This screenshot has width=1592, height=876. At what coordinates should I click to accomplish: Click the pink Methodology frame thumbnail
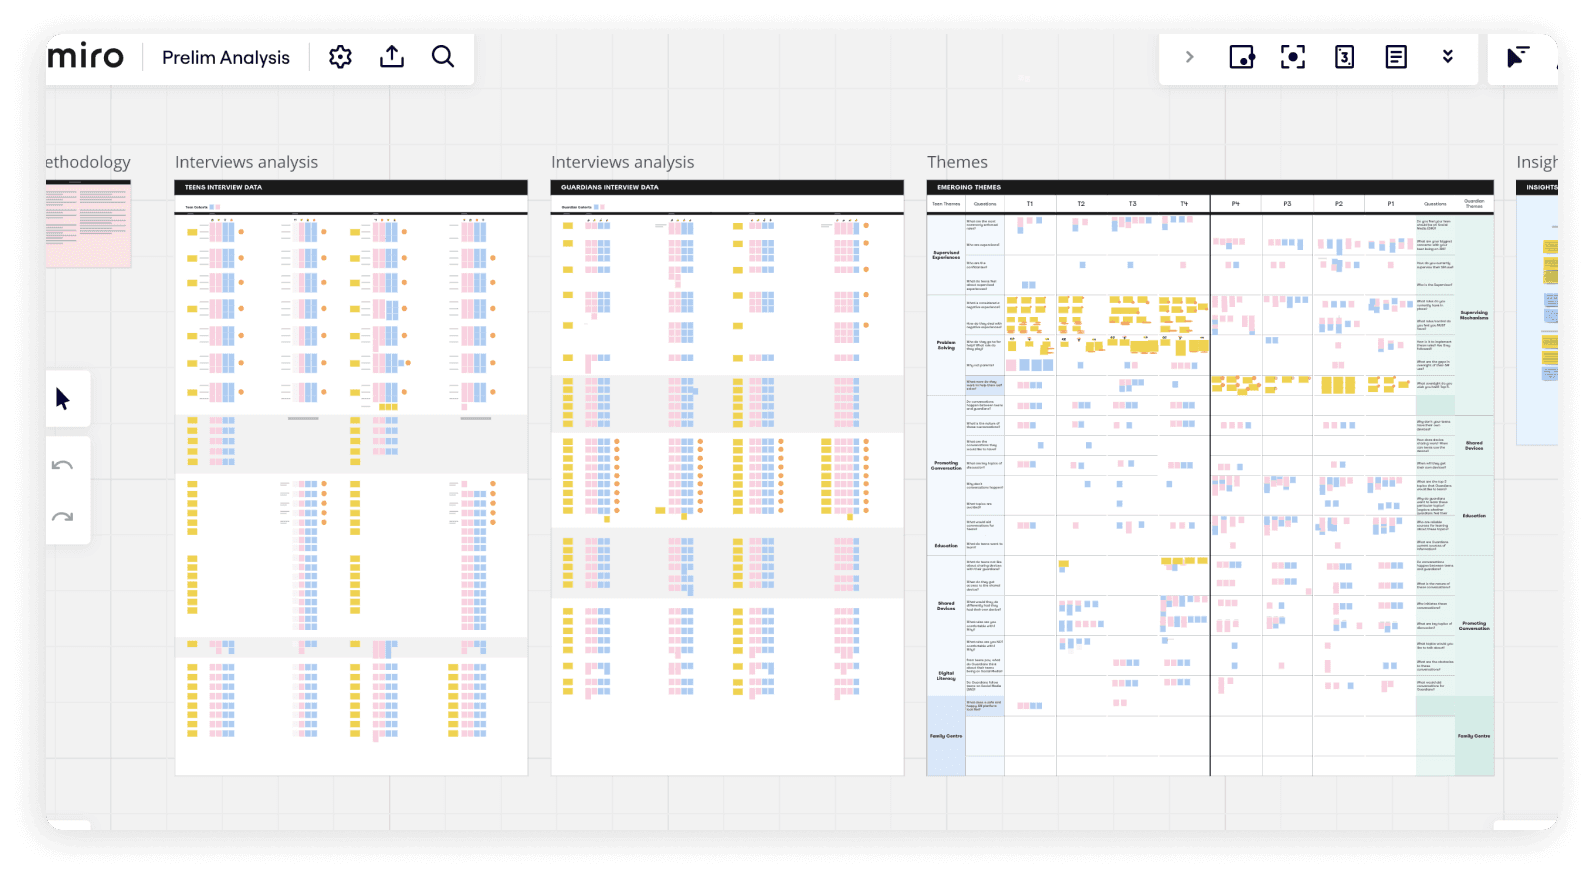[88, 224]
